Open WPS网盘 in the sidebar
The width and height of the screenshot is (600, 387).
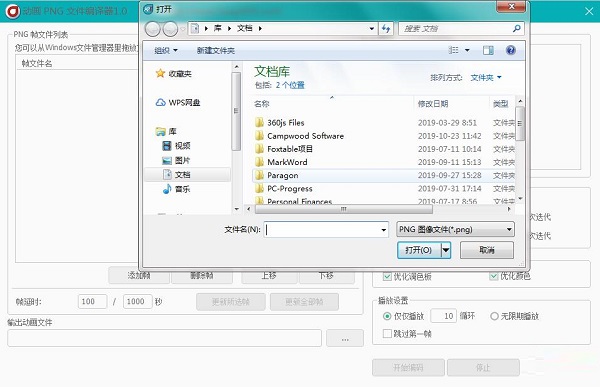[x=178, y=103]
